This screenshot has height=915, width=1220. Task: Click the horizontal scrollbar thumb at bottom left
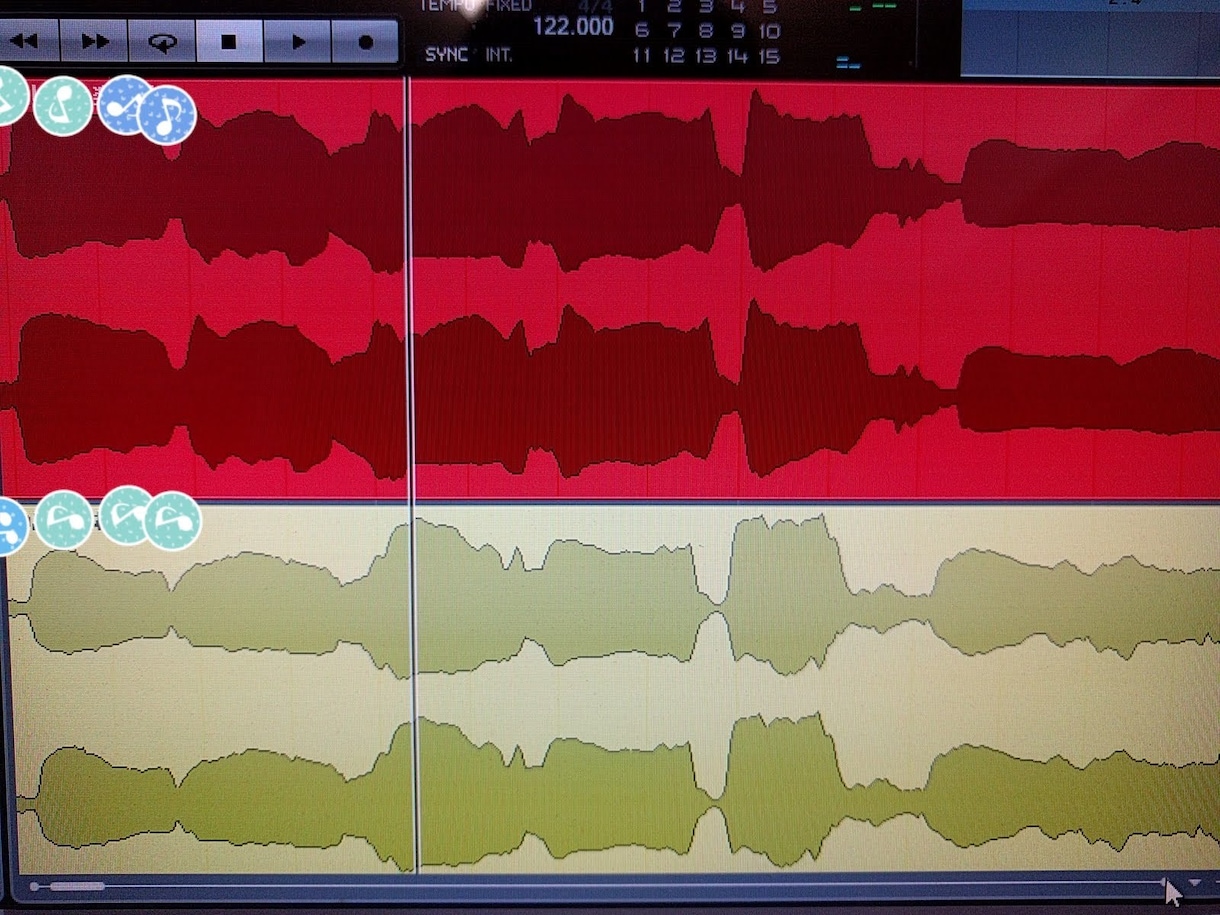76,886
